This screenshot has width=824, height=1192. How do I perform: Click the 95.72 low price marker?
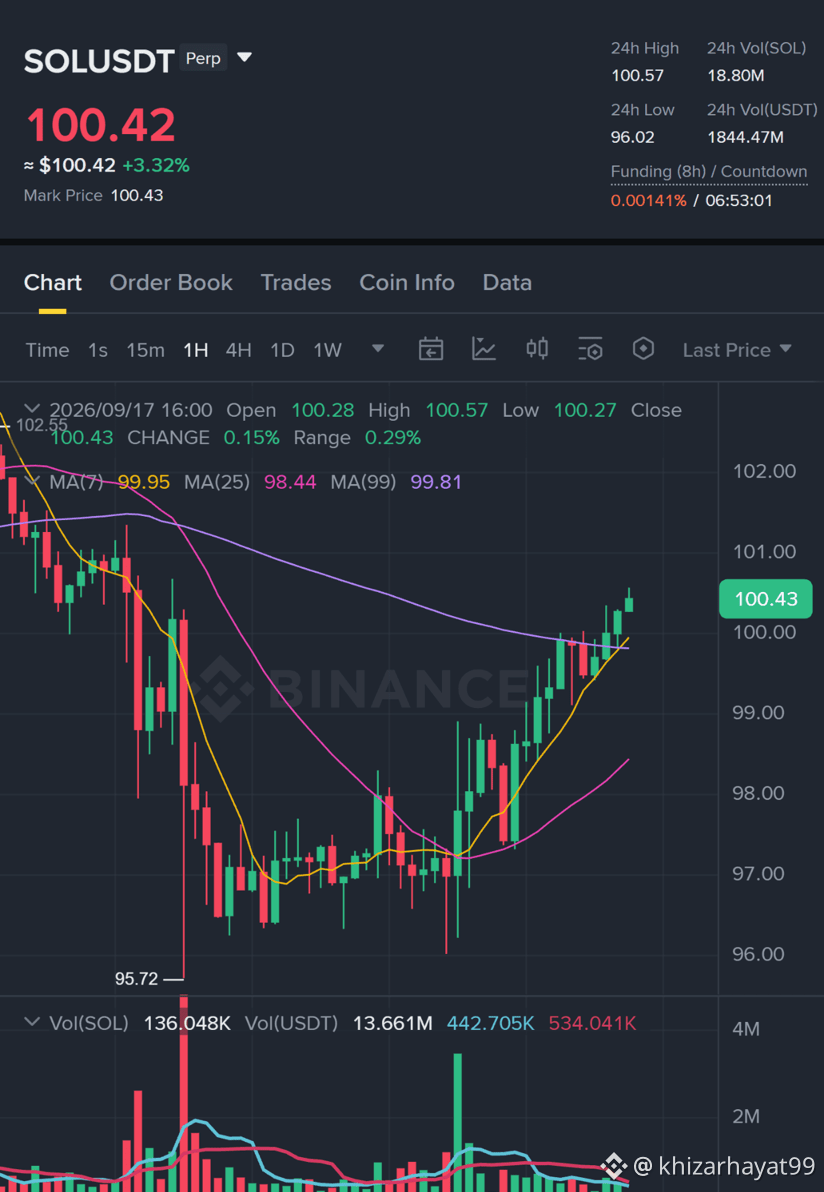136,978
